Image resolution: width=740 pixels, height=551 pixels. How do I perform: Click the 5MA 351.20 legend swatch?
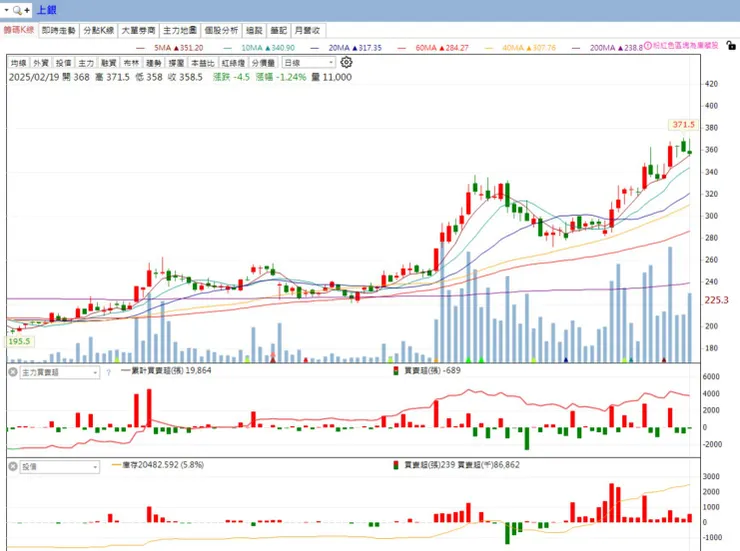pos(140,48)
